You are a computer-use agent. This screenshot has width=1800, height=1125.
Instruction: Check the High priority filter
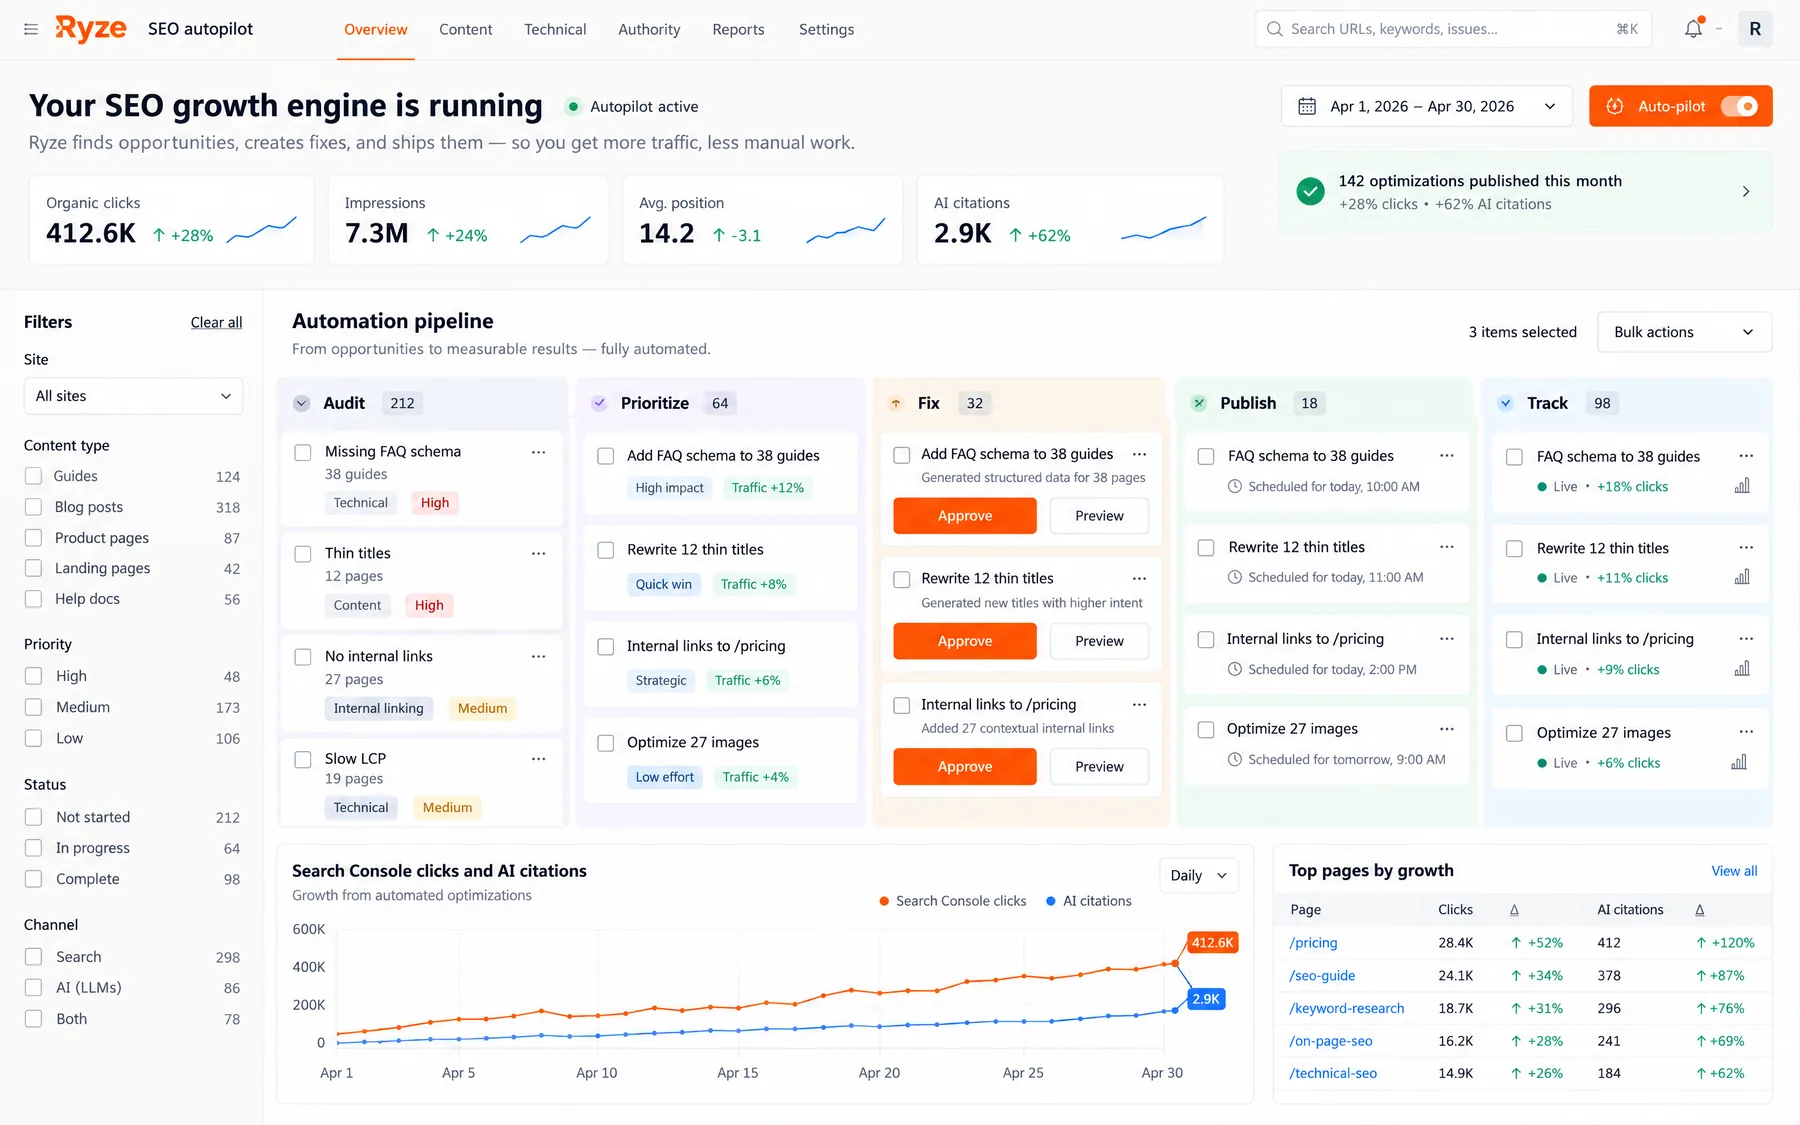[33, 676]
